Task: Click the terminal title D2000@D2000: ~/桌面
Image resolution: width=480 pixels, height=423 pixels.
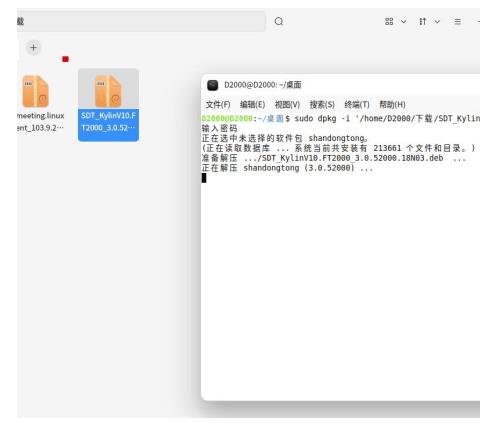Action: pos(263,85)
